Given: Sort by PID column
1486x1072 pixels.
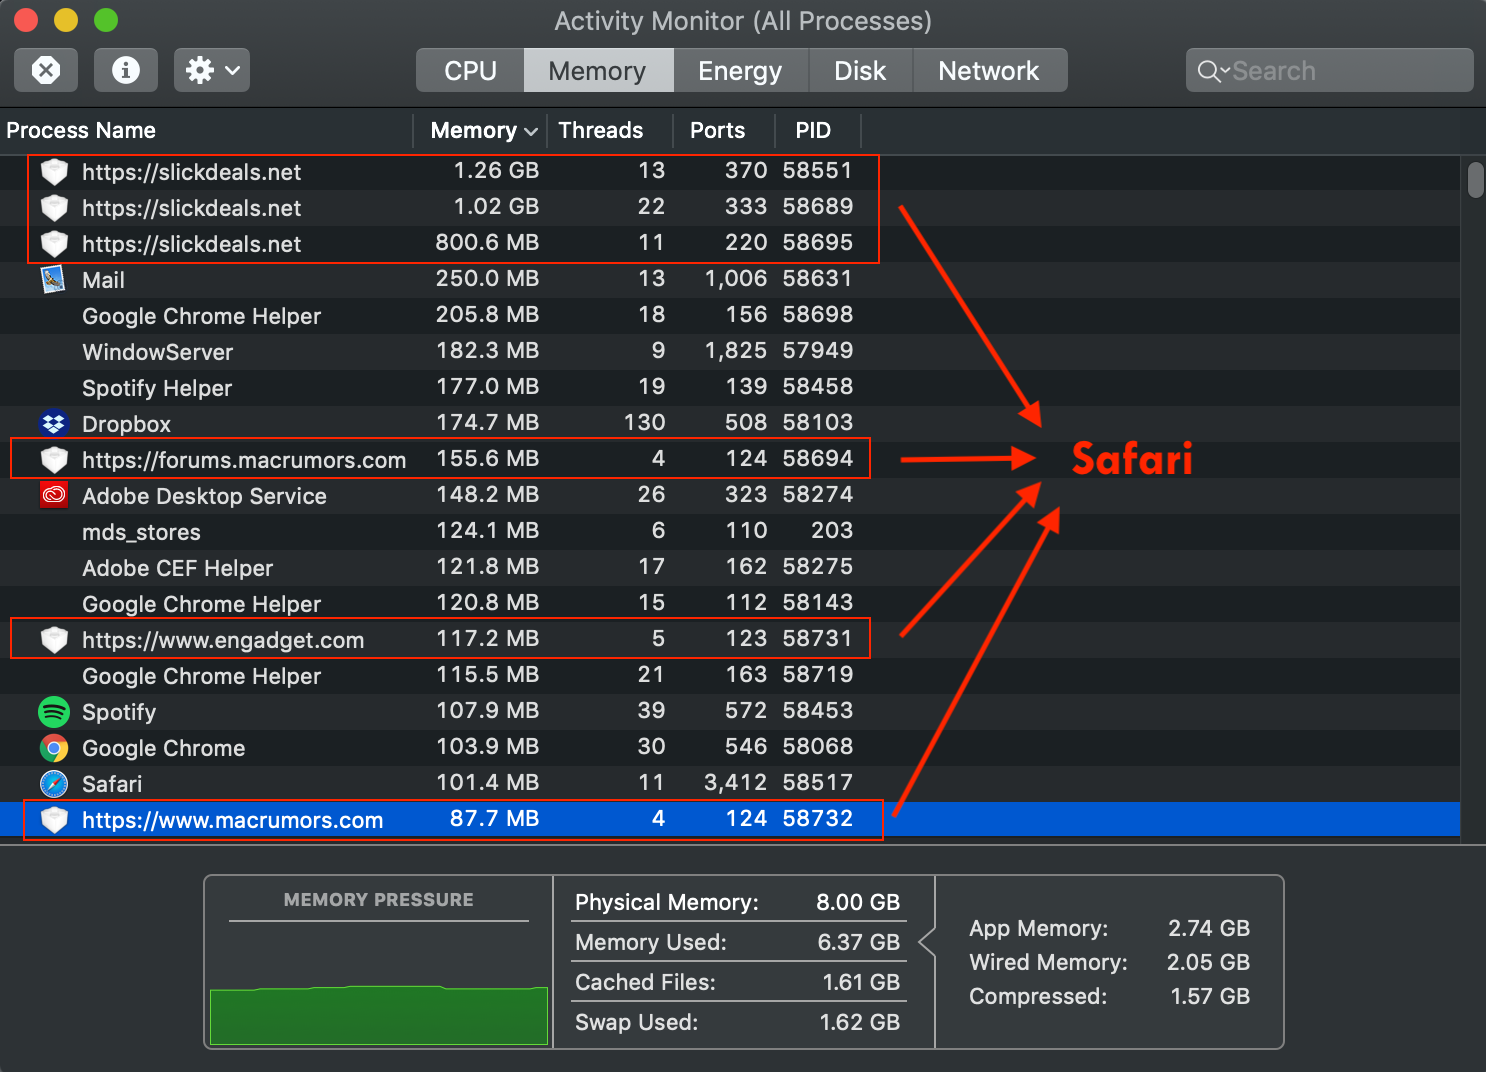Looking at the screenshot, I should pos(817,131).
